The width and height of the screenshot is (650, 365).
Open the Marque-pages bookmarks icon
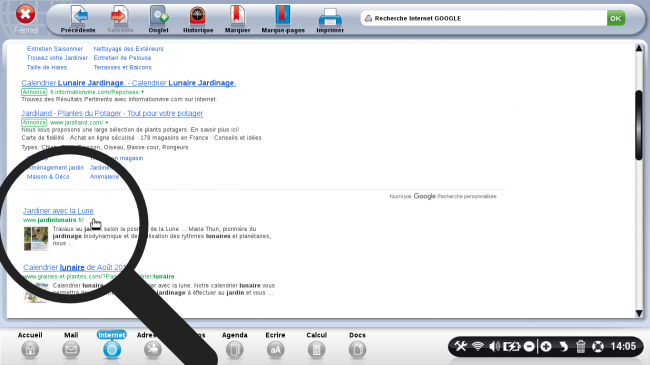click(283, 16)
